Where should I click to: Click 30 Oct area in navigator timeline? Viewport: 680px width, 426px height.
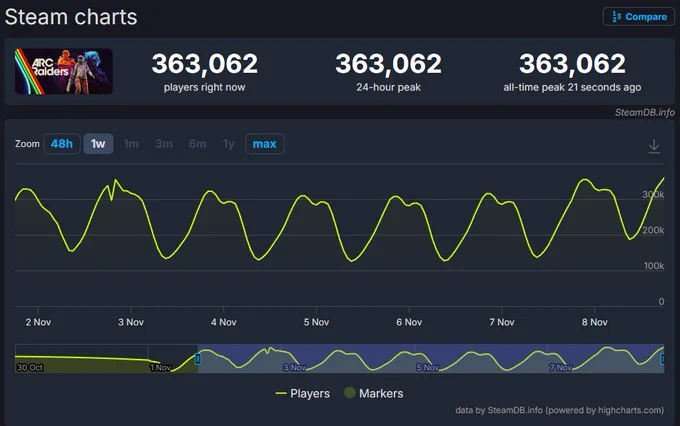click(30, 367)
